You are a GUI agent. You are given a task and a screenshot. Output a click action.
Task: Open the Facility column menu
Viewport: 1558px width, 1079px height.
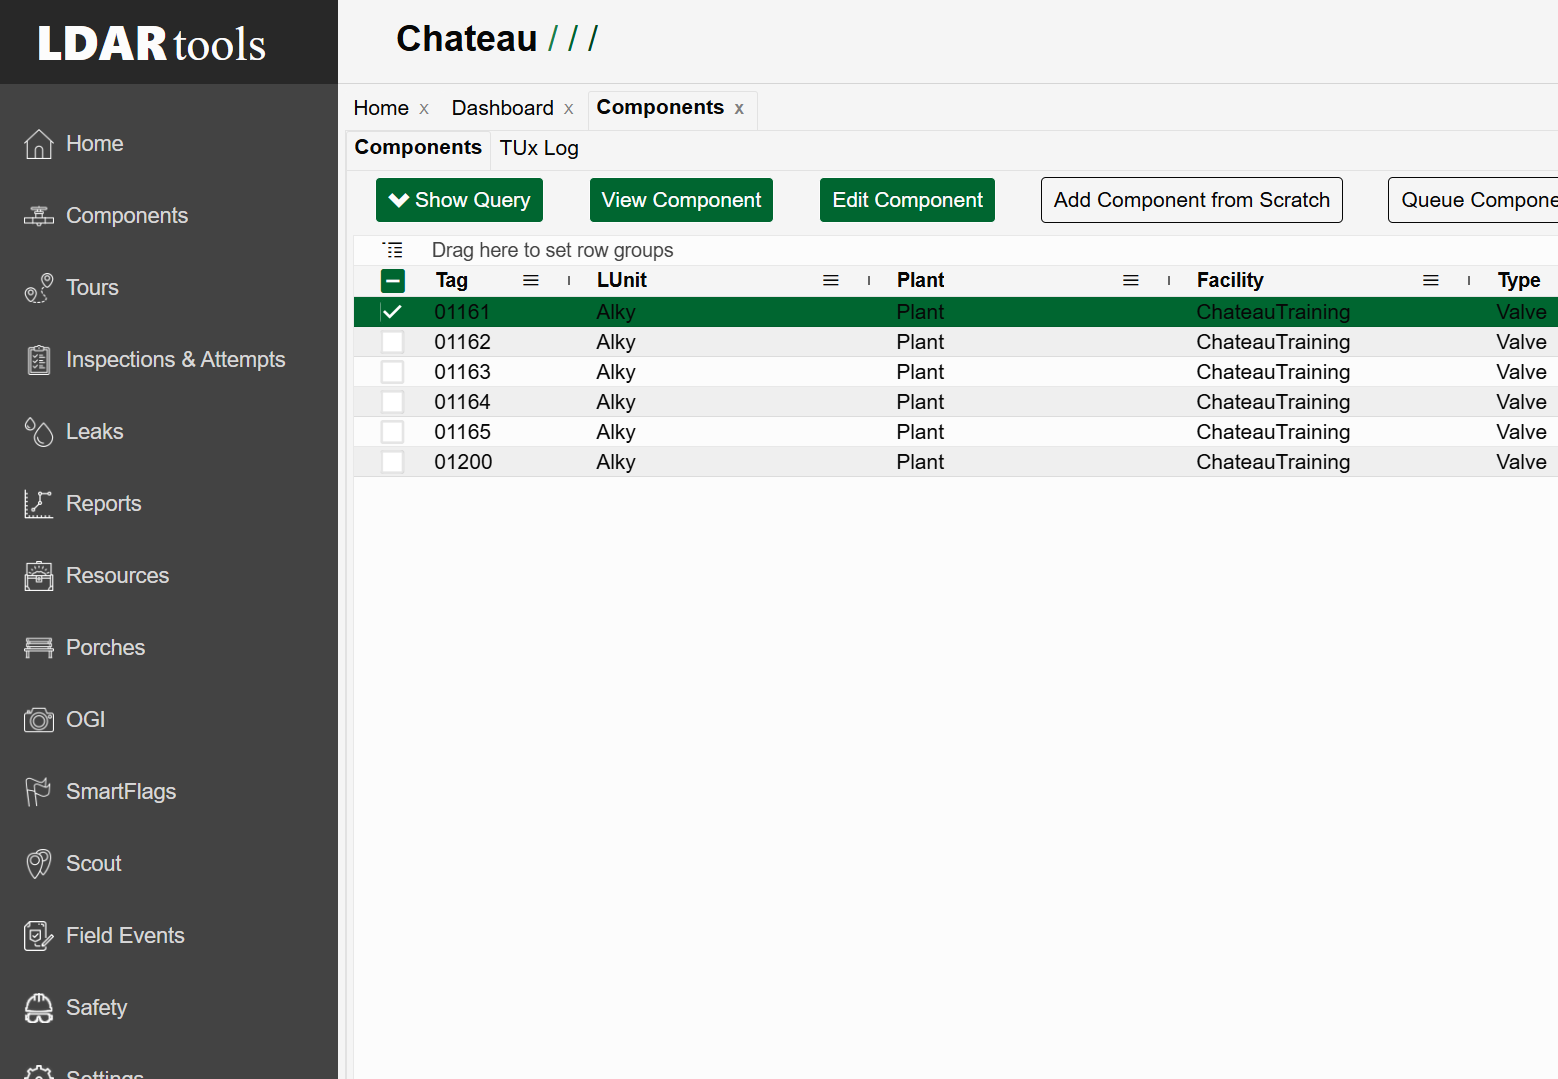(1431, 281)
